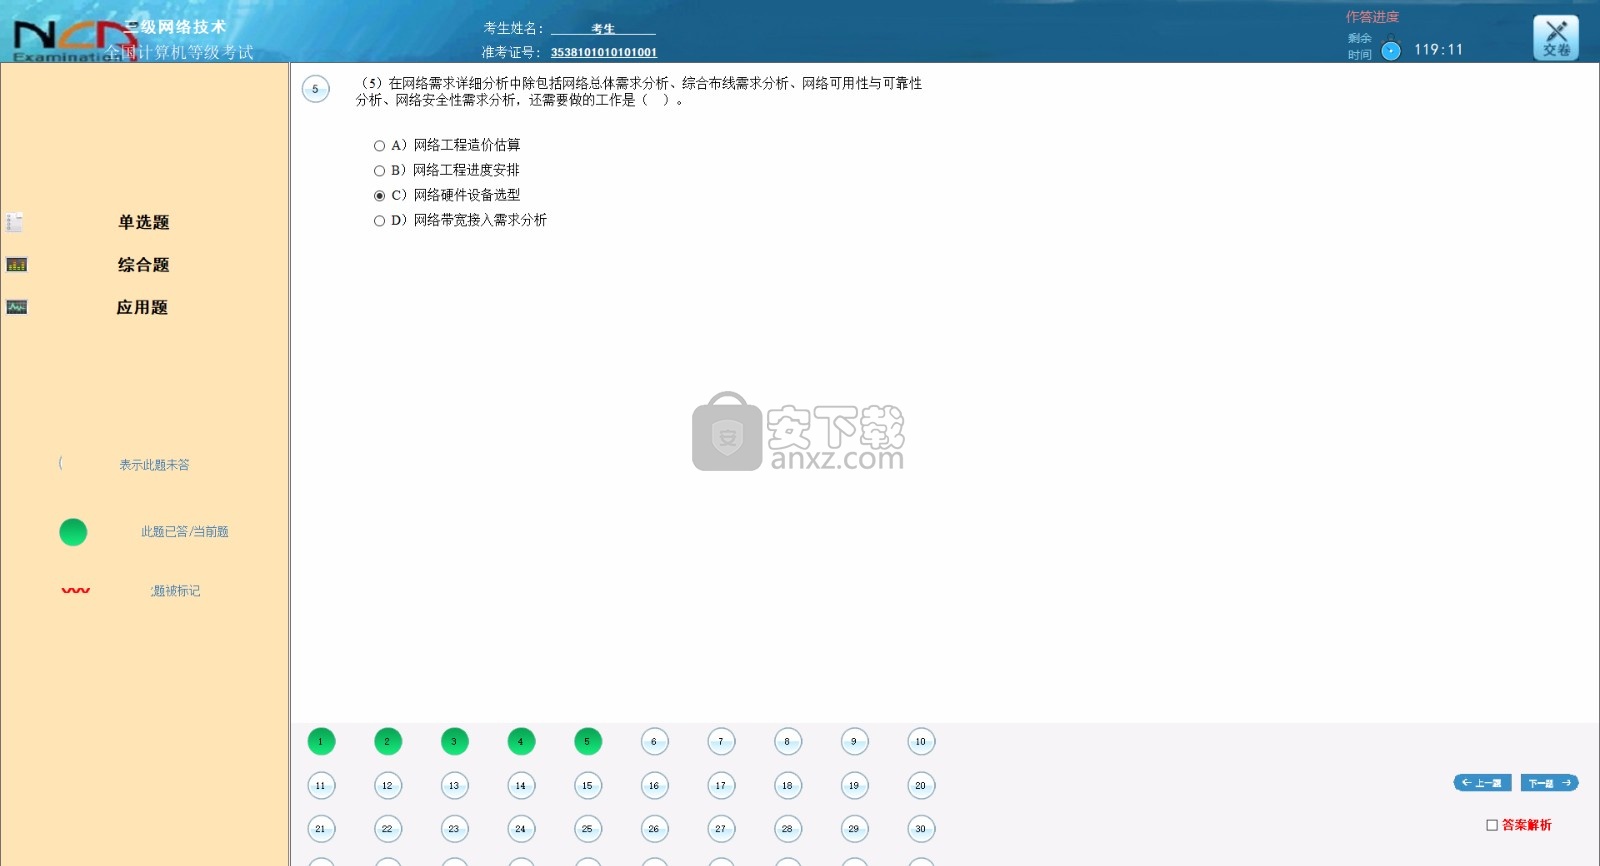
Task: Click the 单选题 list icon
Action: pyautogui.click(x=15, y=222)
